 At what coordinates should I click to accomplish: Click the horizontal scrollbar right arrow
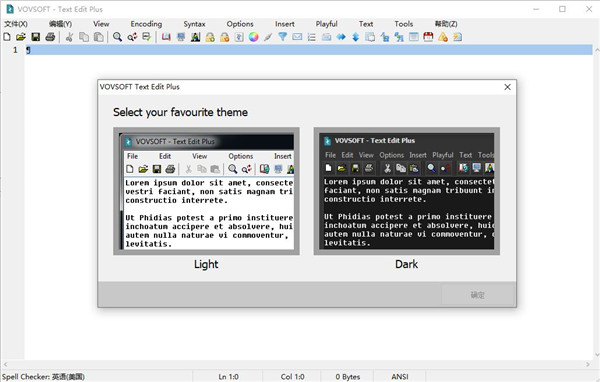(588, 364)
